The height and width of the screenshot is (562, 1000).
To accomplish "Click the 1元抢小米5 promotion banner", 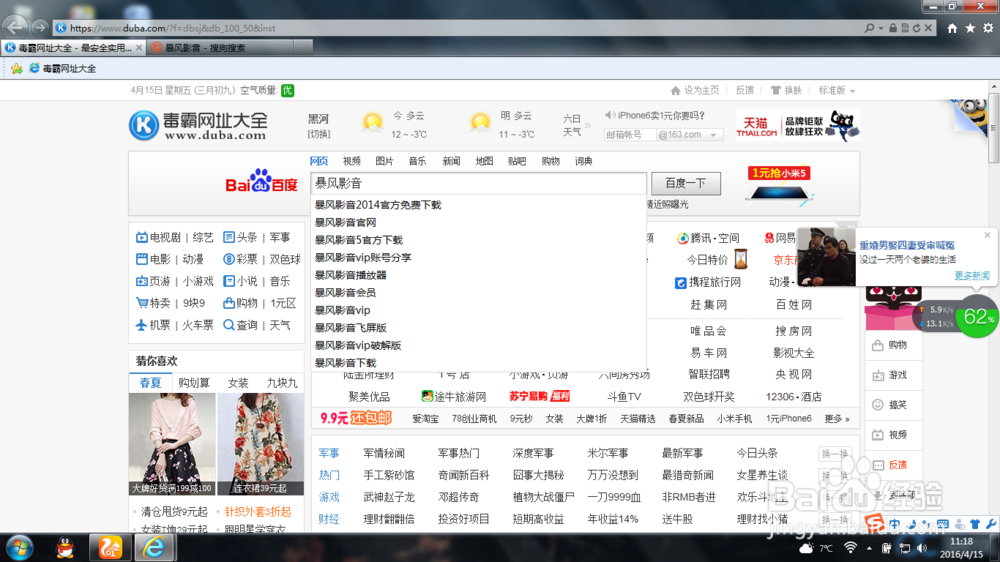I will 778,187.
